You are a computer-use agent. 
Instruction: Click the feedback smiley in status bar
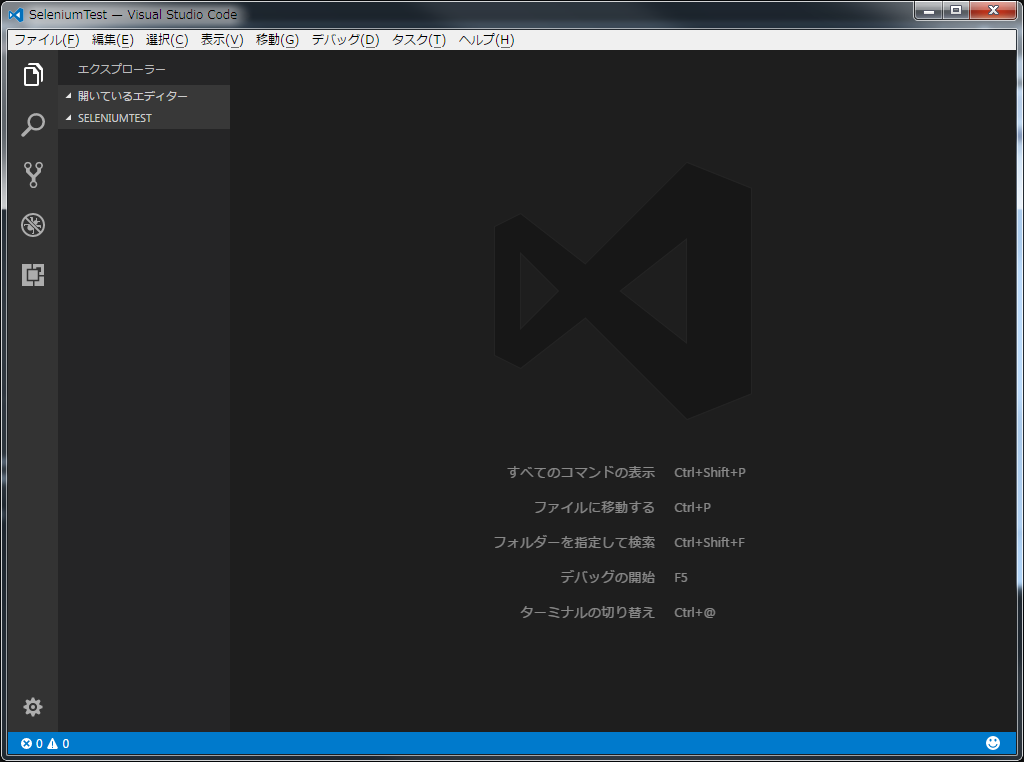point(993,743)
